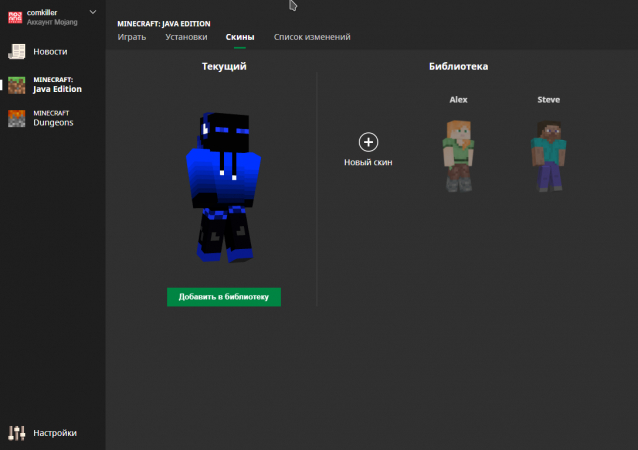The width and height of the screenshot is (638, 450).
Task: Select the Скины tab
Action: [240, 37]
